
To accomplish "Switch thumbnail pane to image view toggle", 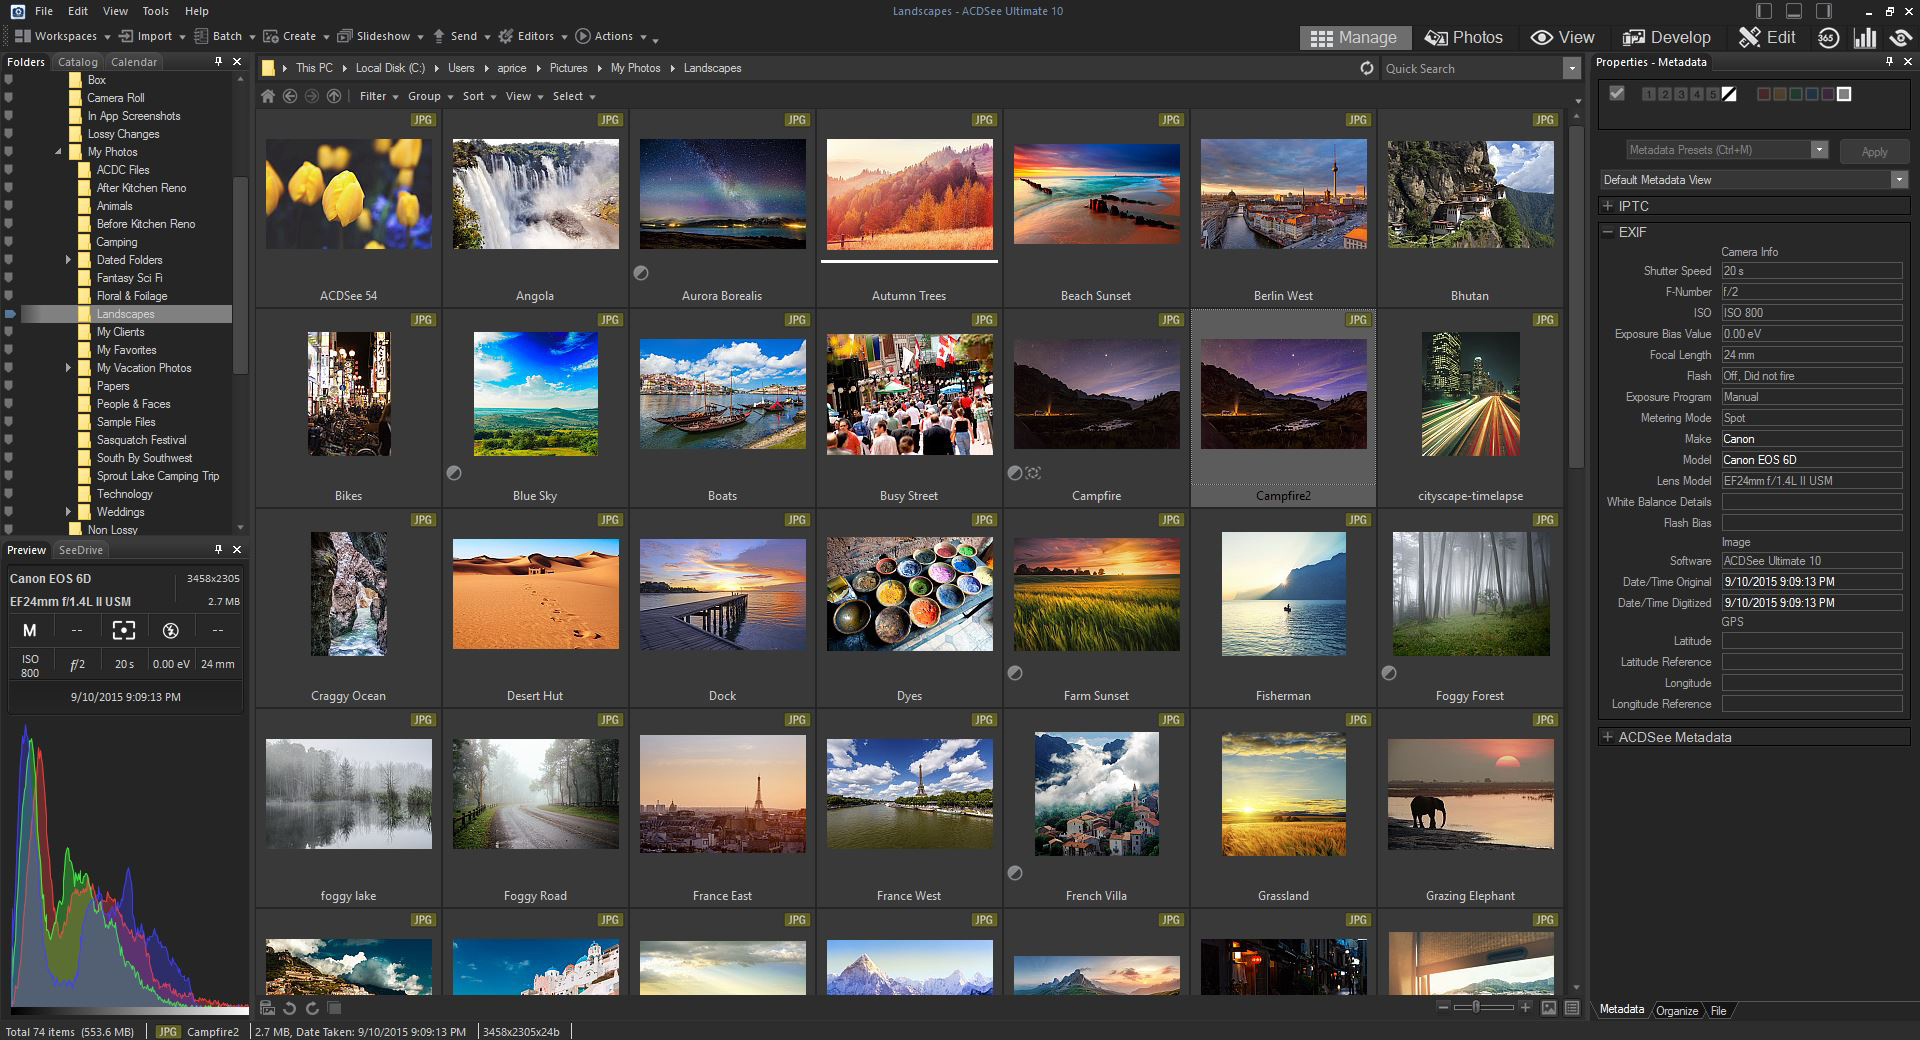I will click(x=1549, y=1008).
